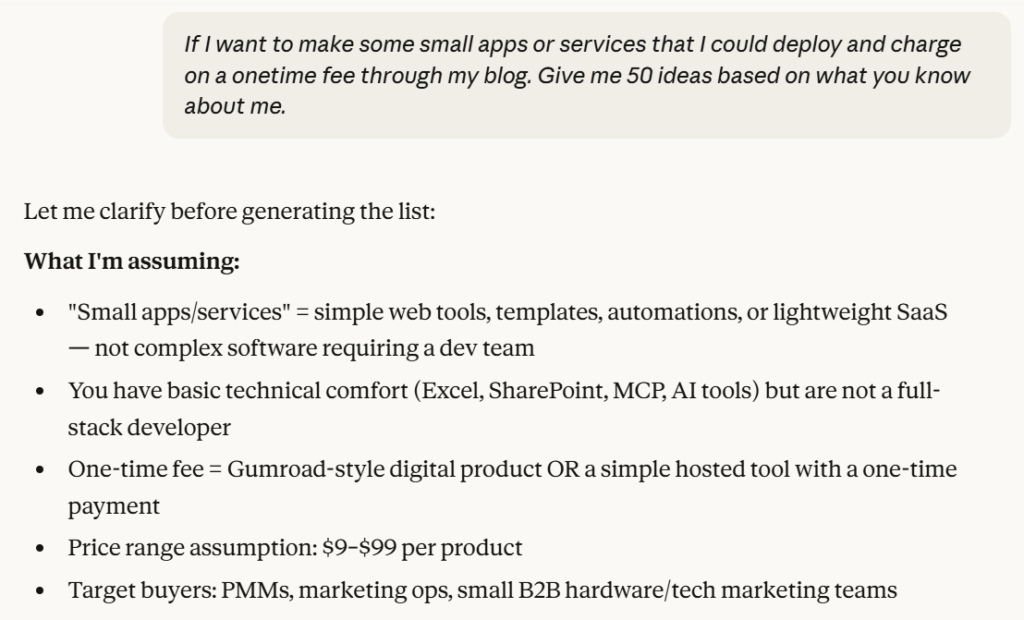Click the line "Let me clarify before generating"
The height and width of the screenshot is (620, 1024).
229,213
